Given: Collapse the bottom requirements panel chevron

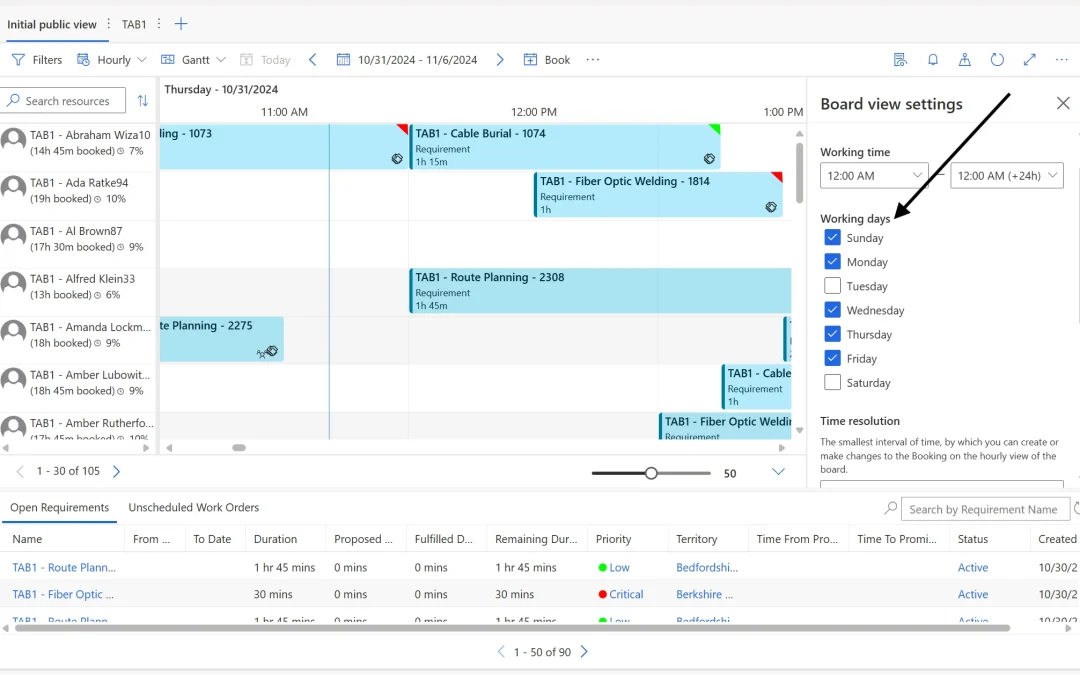Looking at the screenshot, I should (x=778, y=472).
